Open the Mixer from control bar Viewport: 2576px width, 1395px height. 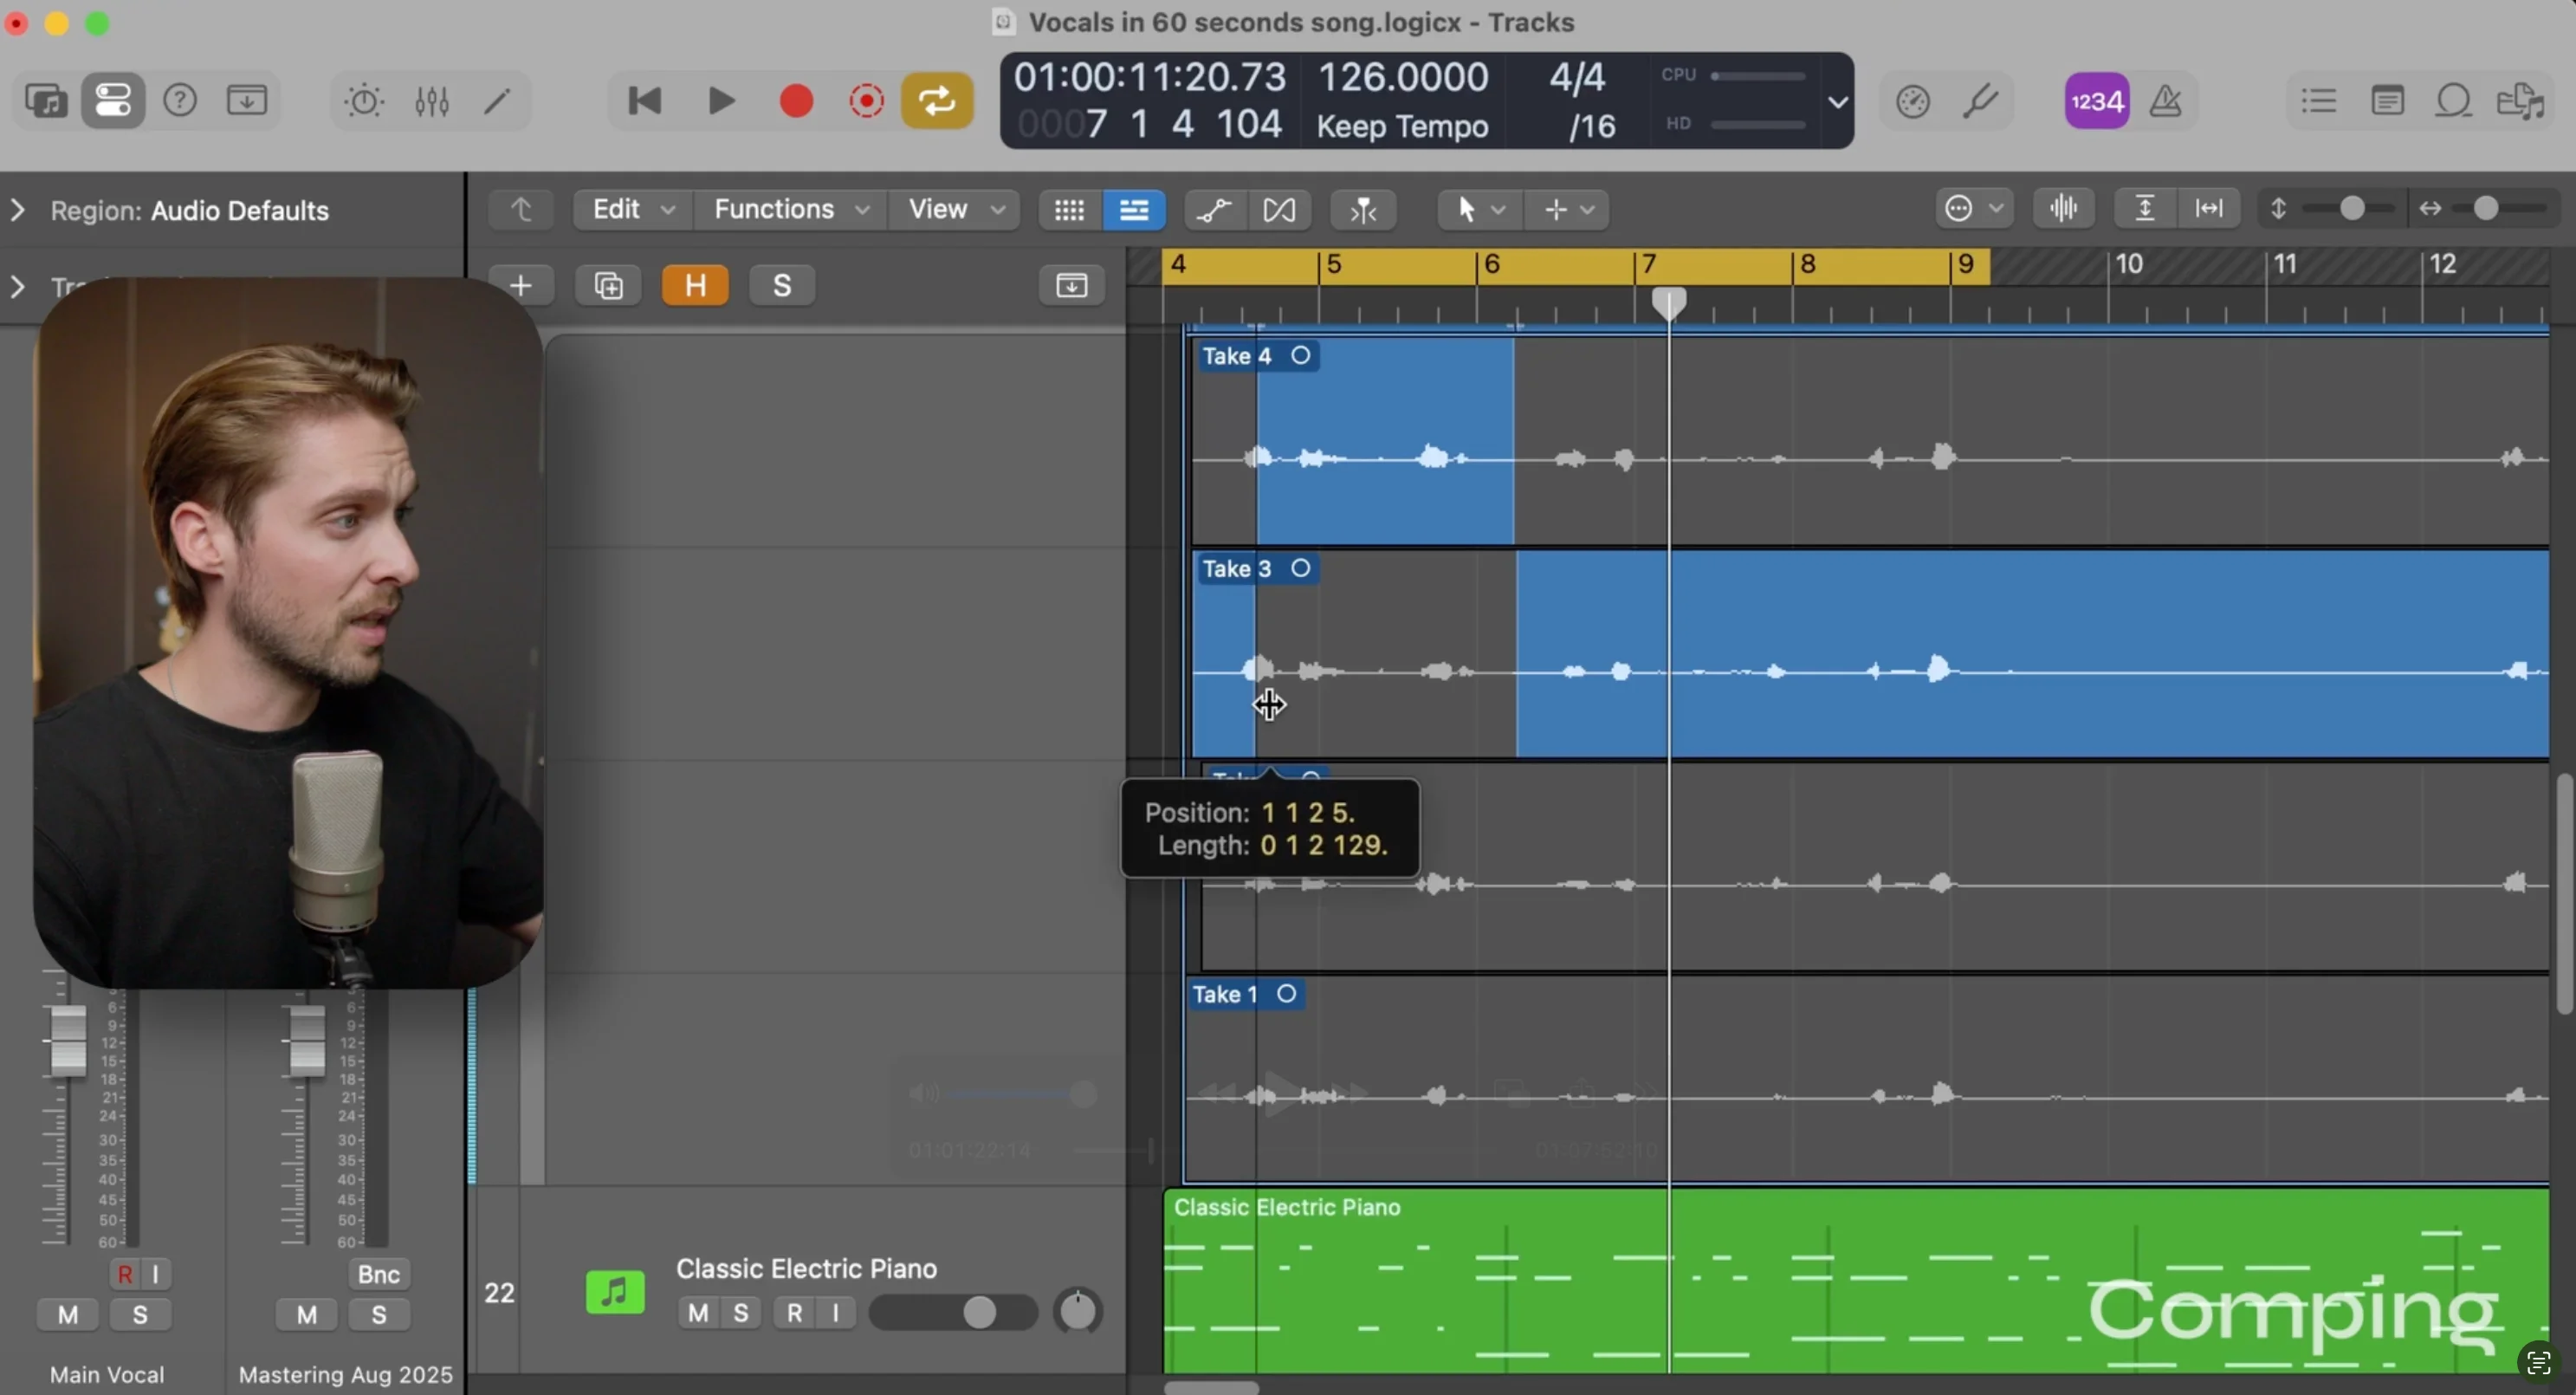[432, 101]
